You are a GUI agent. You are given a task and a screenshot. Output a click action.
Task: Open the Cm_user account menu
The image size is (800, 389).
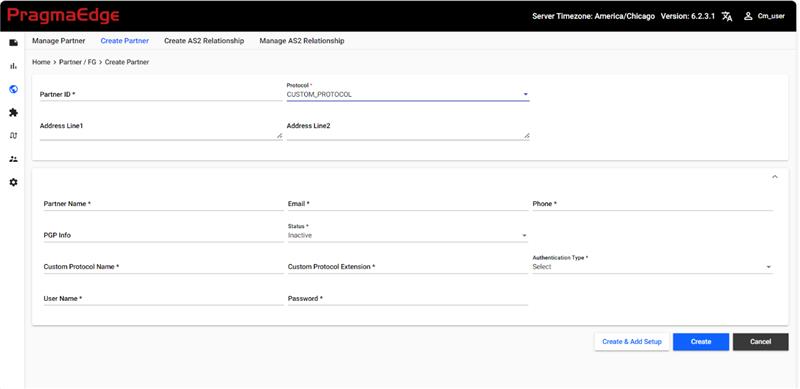[x=764, y=16]
